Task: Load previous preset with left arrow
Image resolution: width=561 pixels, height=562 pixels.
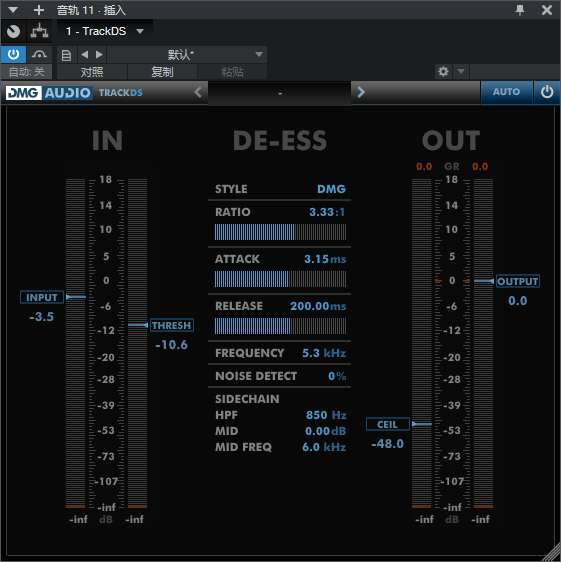Action: coord(85,54)
